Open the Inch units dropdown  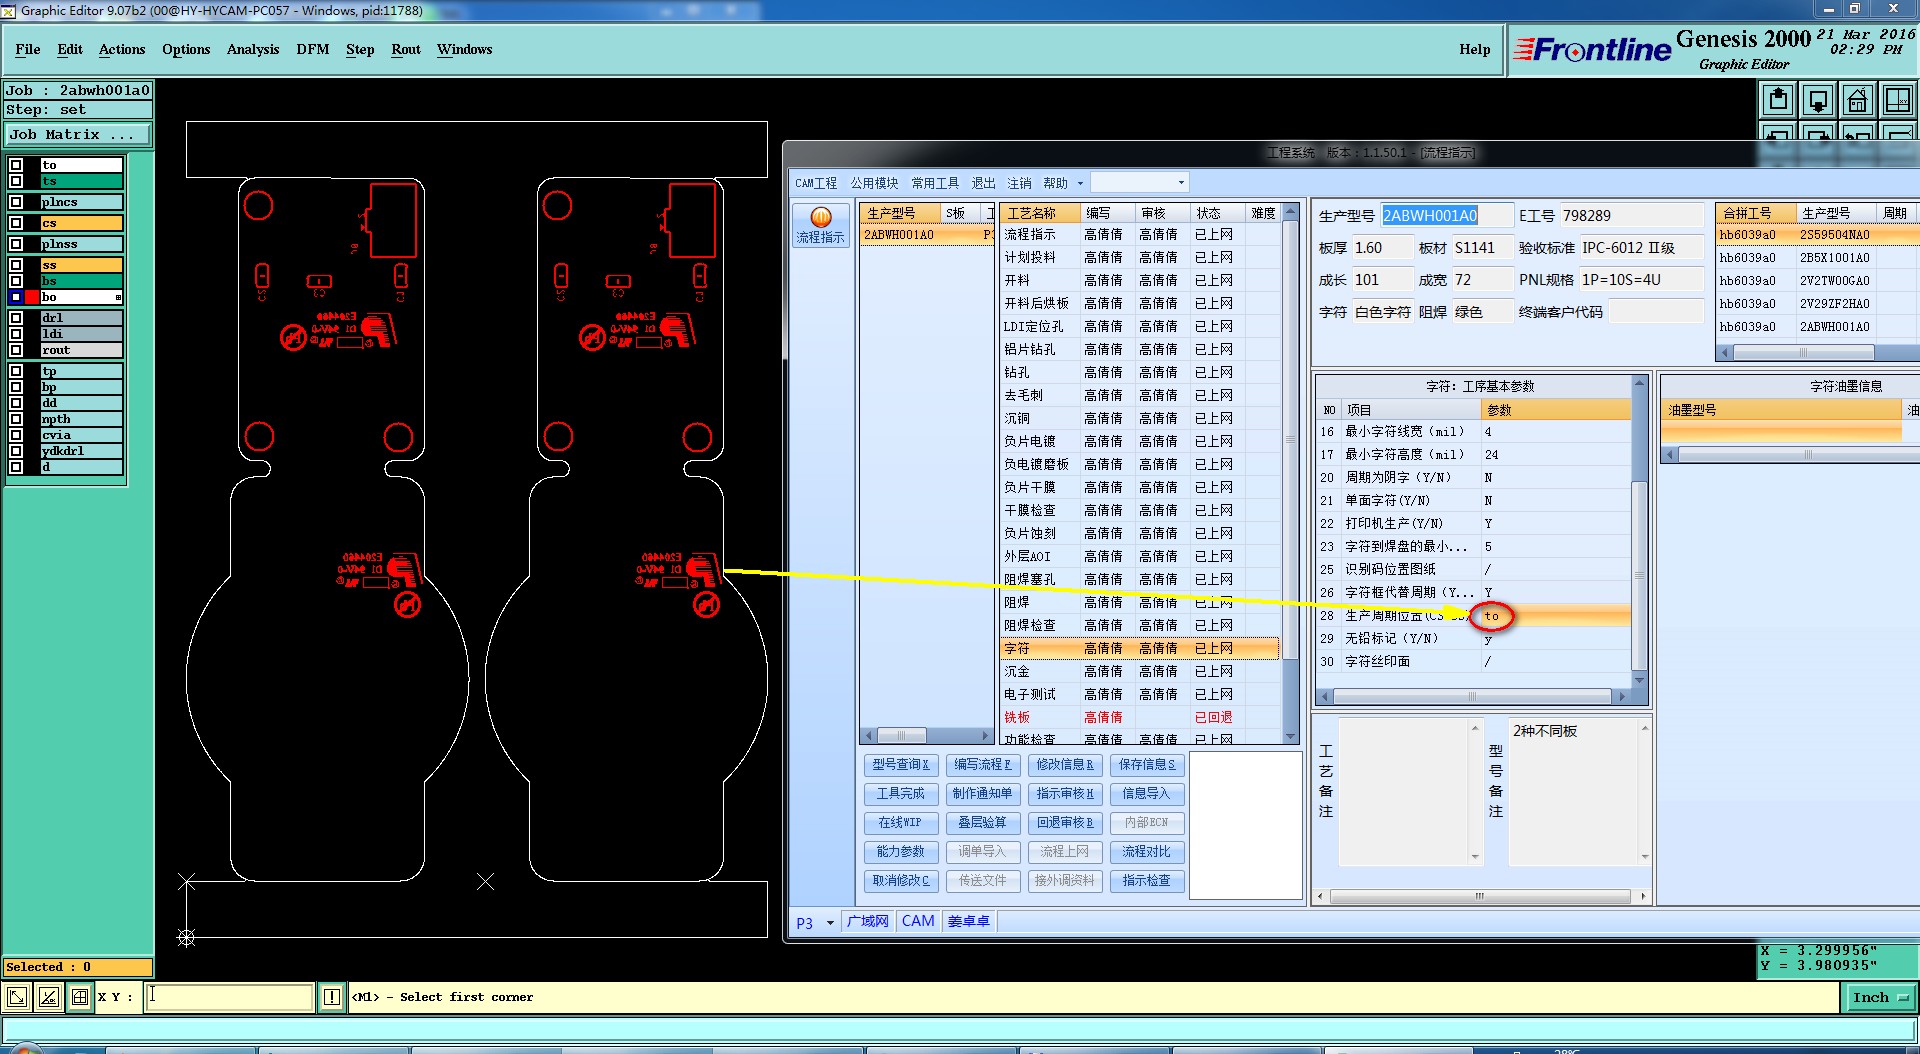(x=1880, y=997)
